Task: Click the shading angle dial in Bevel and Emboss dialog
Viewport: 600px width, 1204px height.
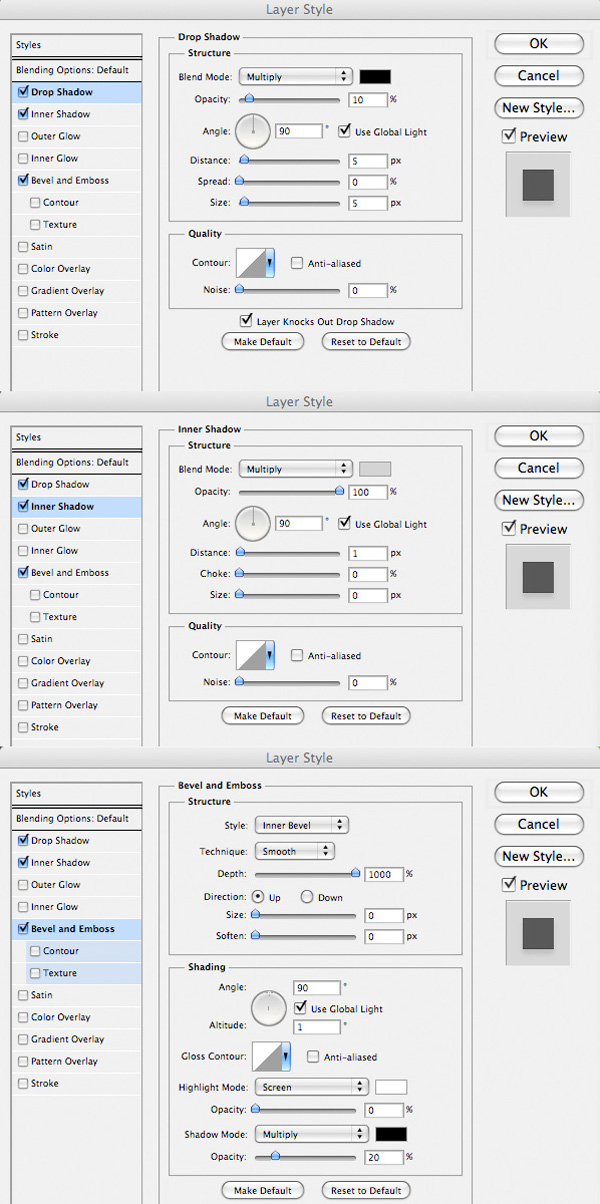Action: (269, 1008)
